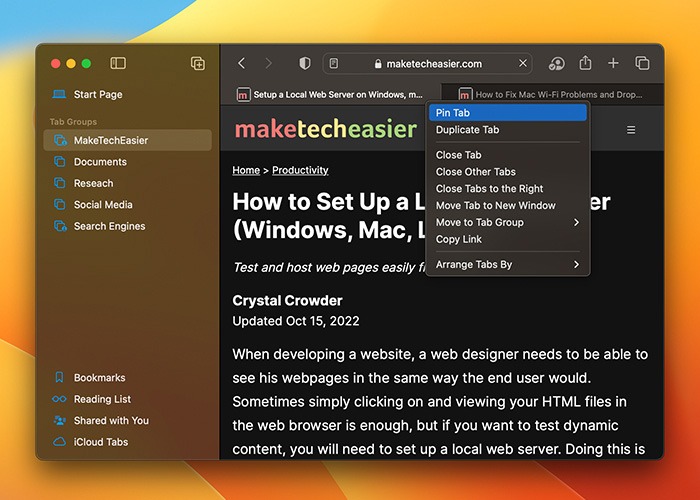The height and width of the screenshot is (500, 700).
Task: Choose Duplicate Tab from context menu
Action: coord(508,129)
